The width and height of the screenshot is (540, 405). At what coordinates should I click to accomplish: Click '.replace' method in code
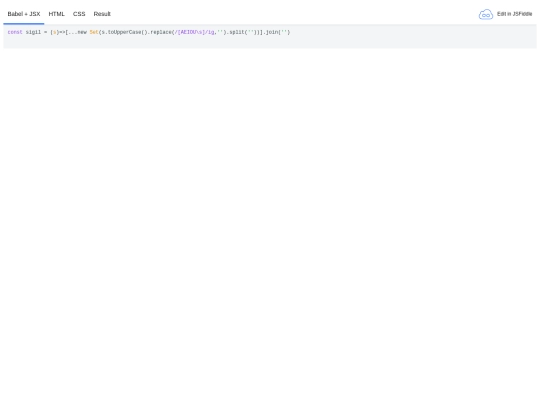pyautogui.click(x=159, y=32)
